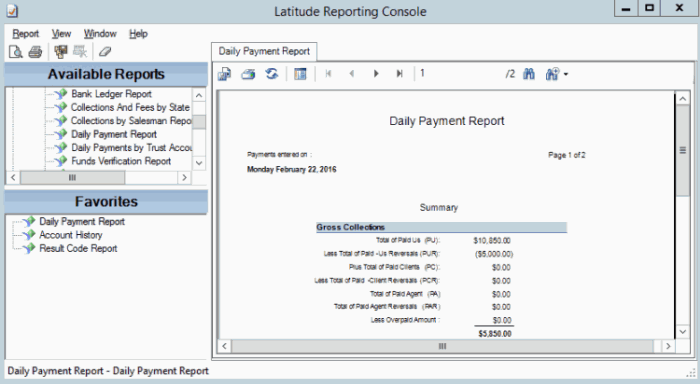This screenshot has height=384, width=700.
Task: Click report viewer horizontal scrollbar thumb
Action: pos(442,346)
